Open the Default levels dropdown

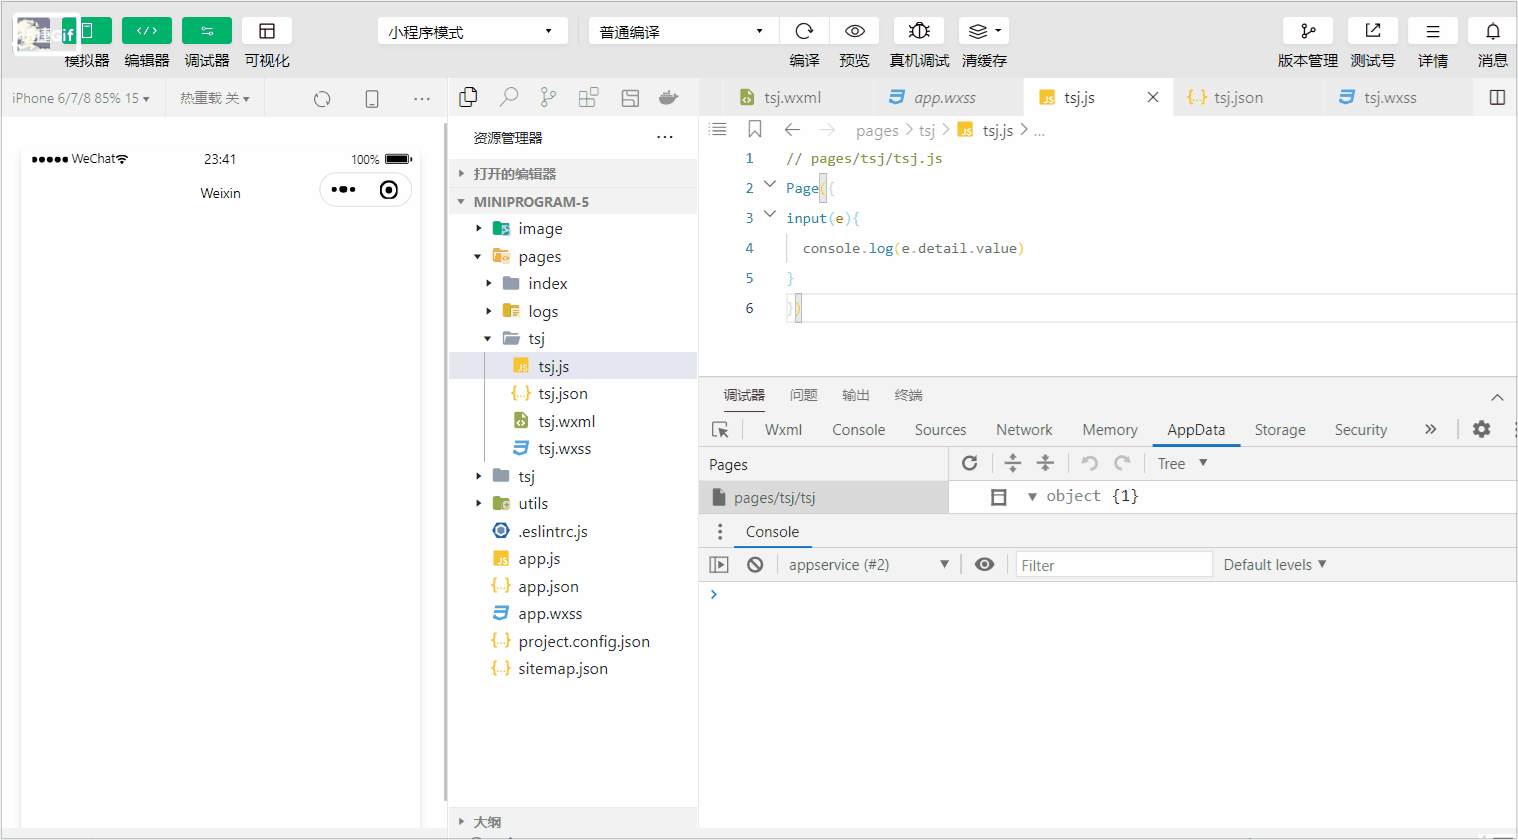(x=1275, y=564)
